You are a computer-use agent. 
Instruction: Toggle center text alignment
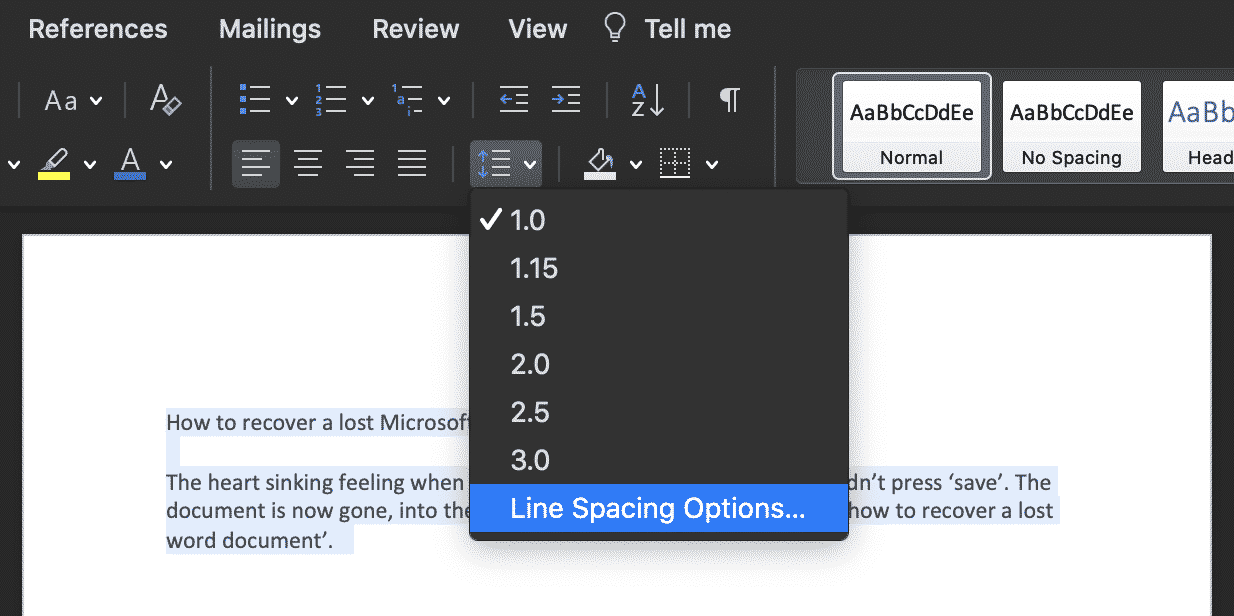308,163
